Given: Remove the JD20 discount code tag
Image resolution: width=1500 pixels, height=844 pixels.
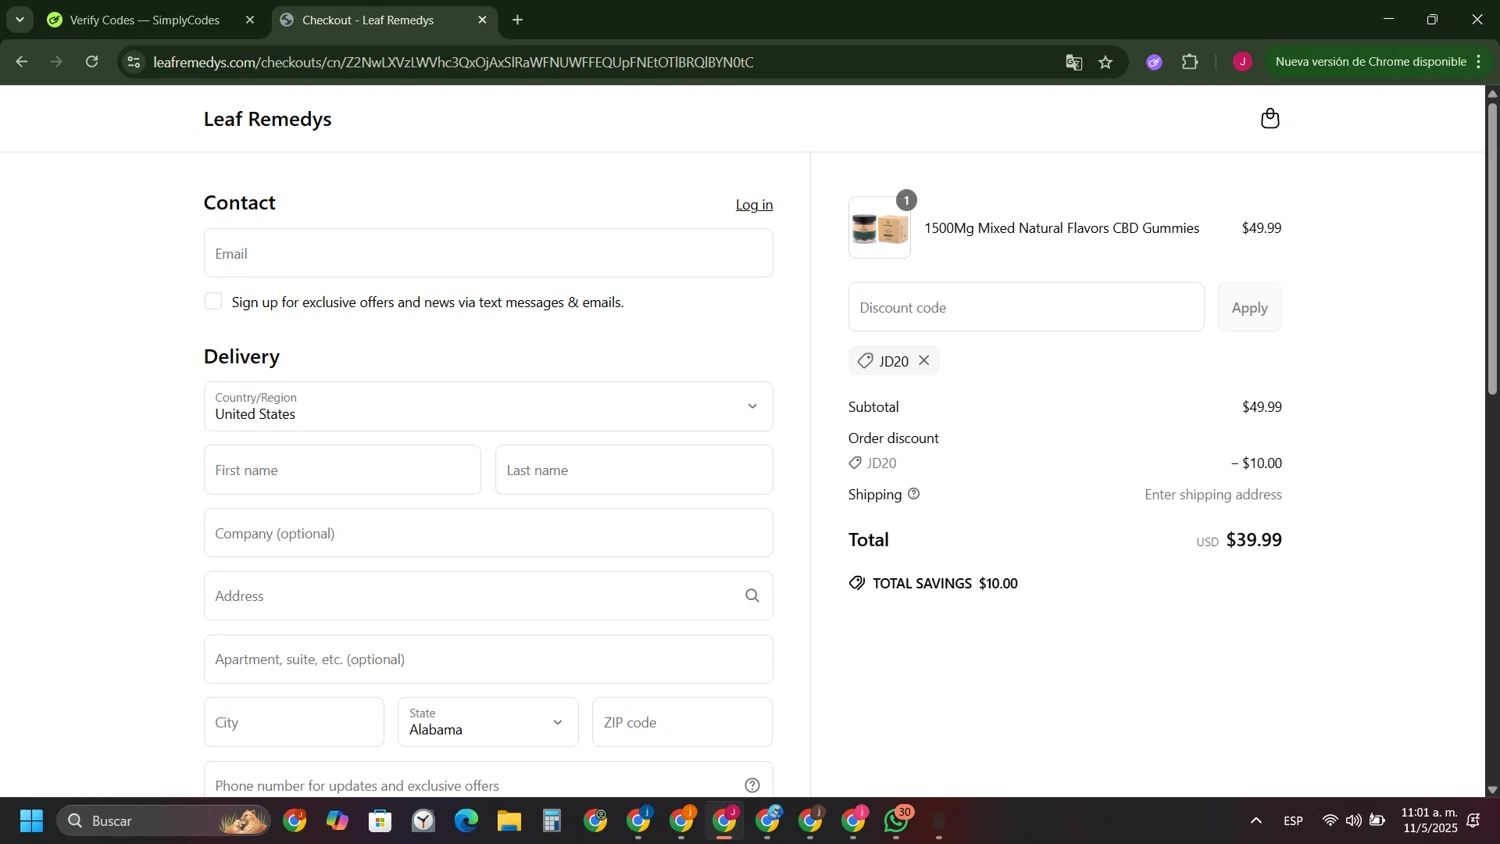Looking at the screenshot, I should pos(924,360).
